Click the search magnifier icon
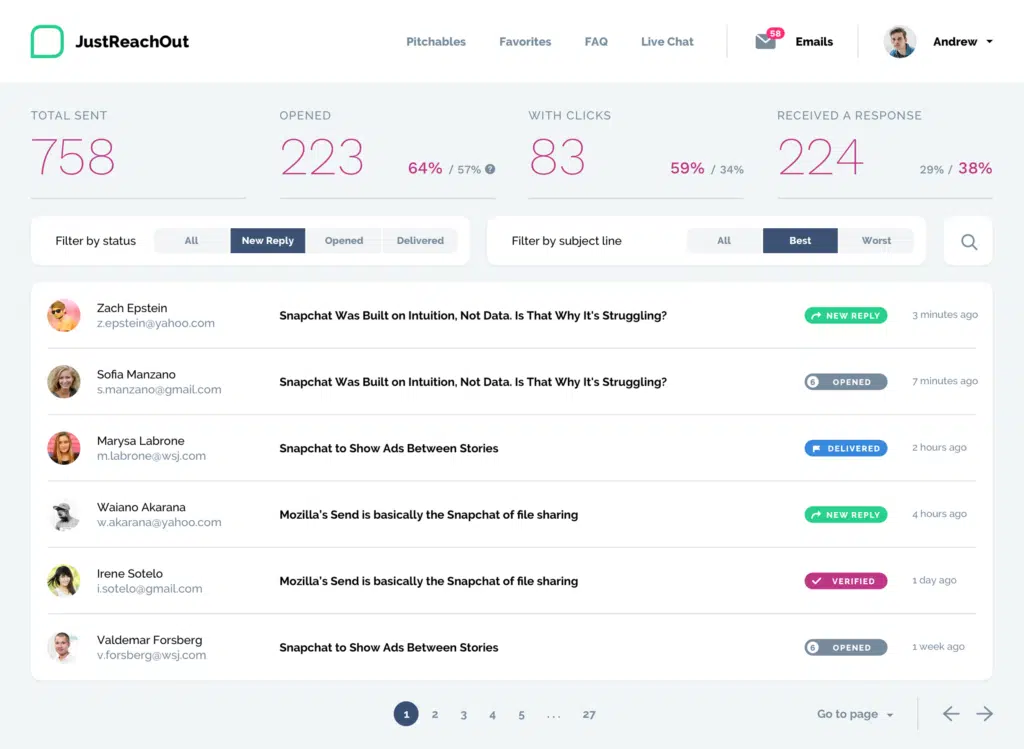 click(968, 241)
